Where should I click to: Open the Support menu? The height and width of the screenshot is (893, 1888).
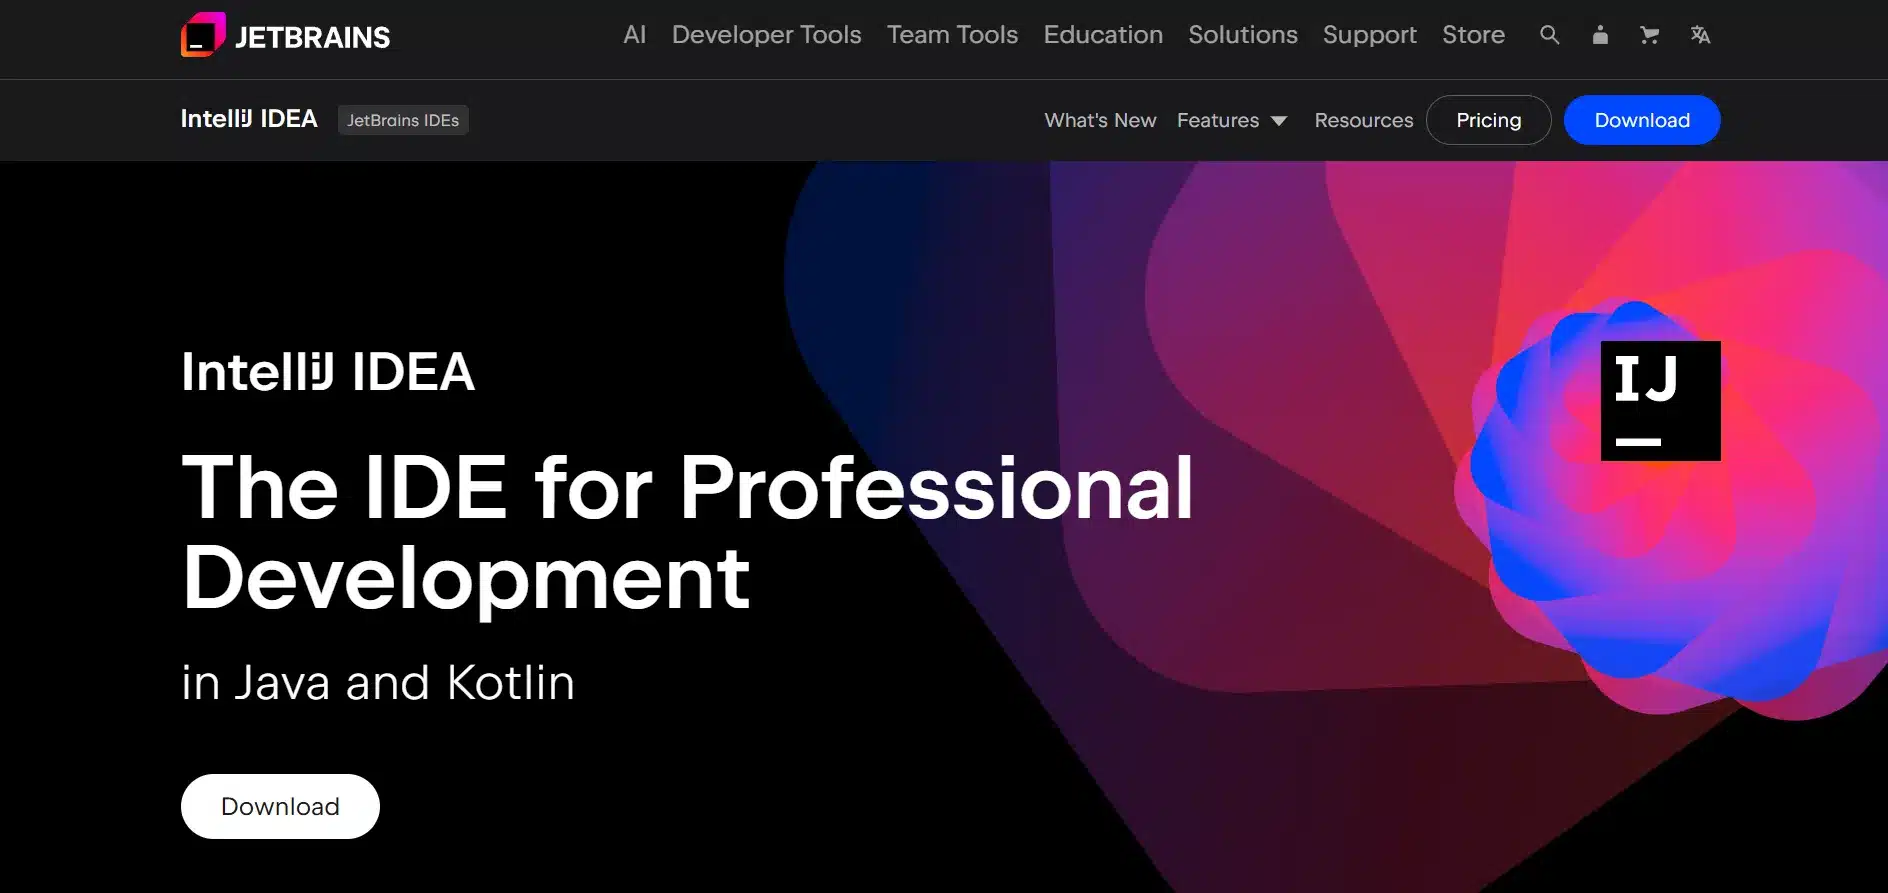(x=1370, y=36)
